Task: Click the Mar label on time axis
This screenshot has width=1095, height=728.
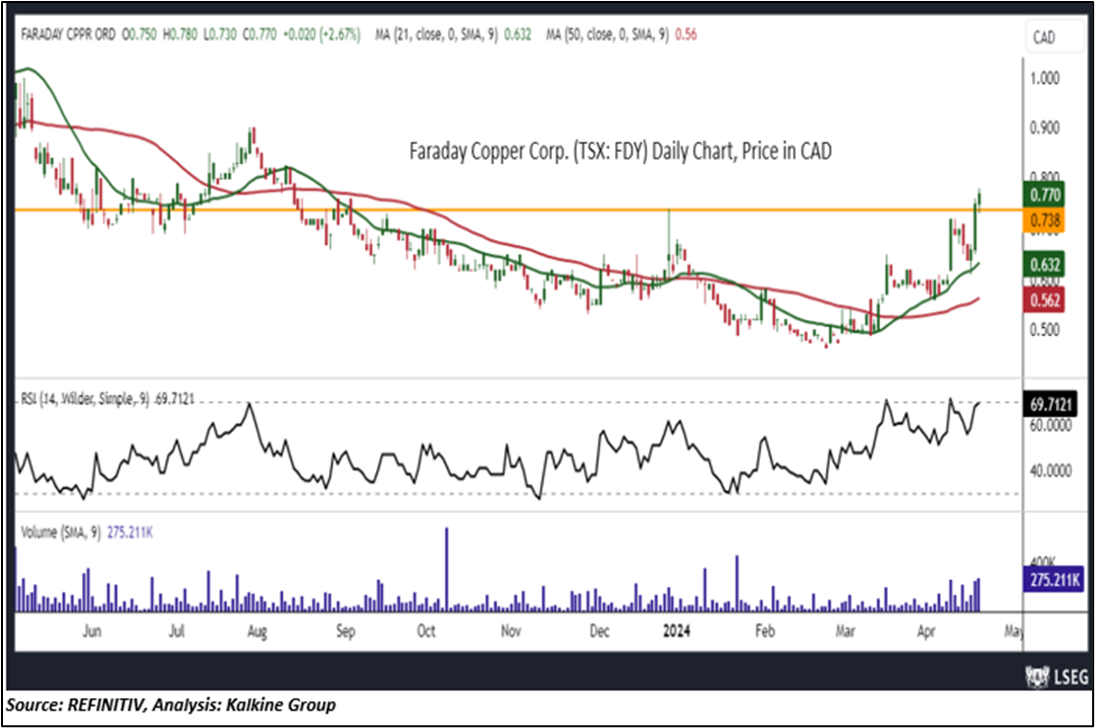Action: (845, 631)
